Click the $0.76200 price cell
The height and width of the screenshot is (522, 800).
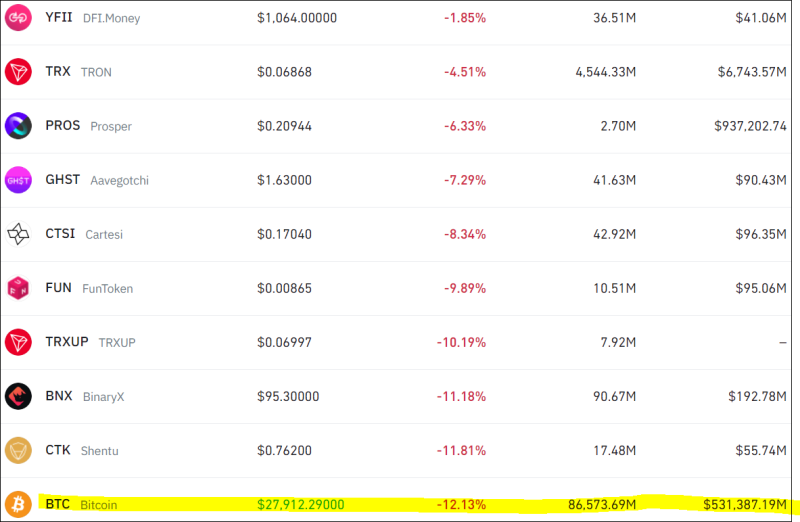284,451
